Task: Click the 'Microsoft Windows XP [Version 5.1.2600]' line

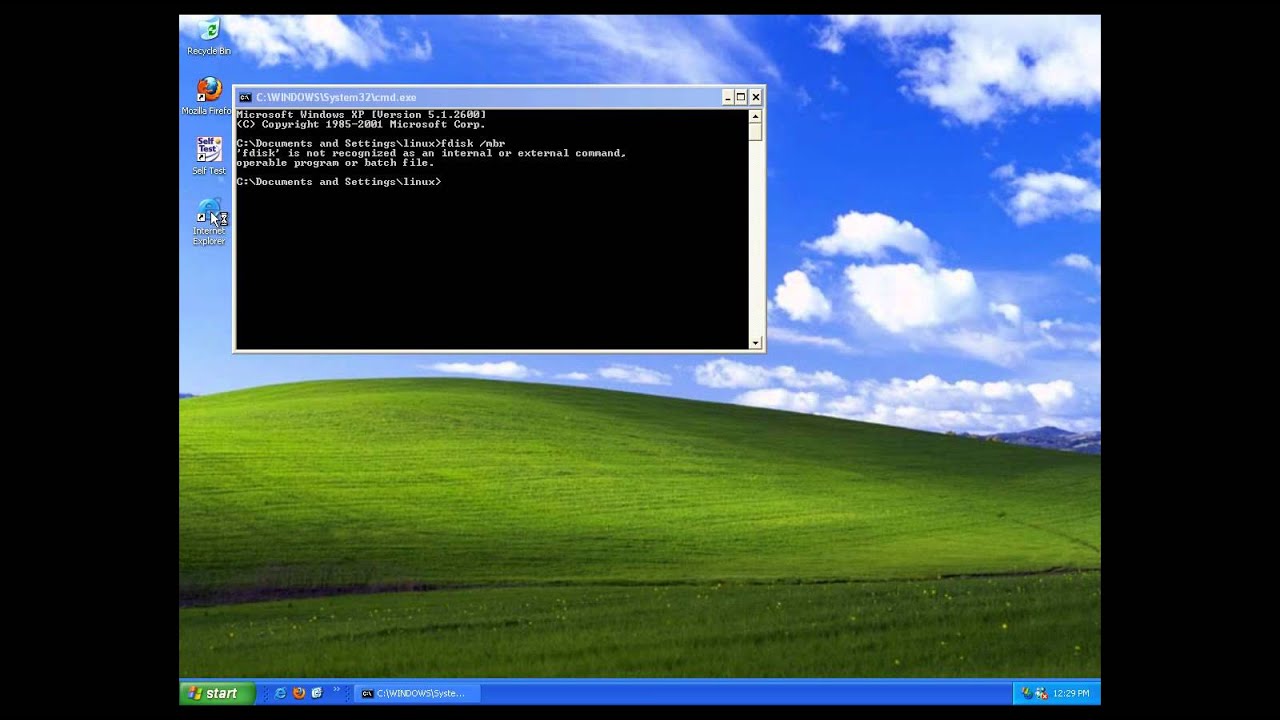Action: tap(361, 115)
